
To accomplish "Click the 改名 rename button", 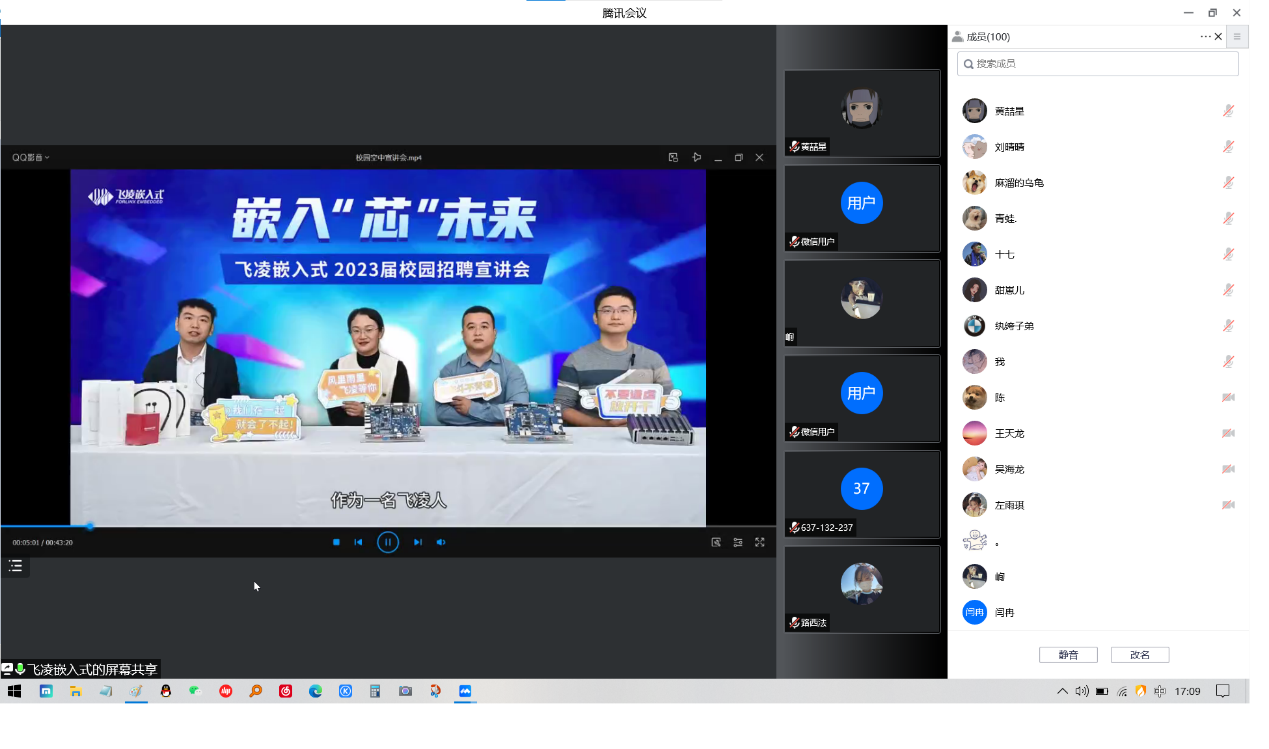I will click(x=1140, y=655).
